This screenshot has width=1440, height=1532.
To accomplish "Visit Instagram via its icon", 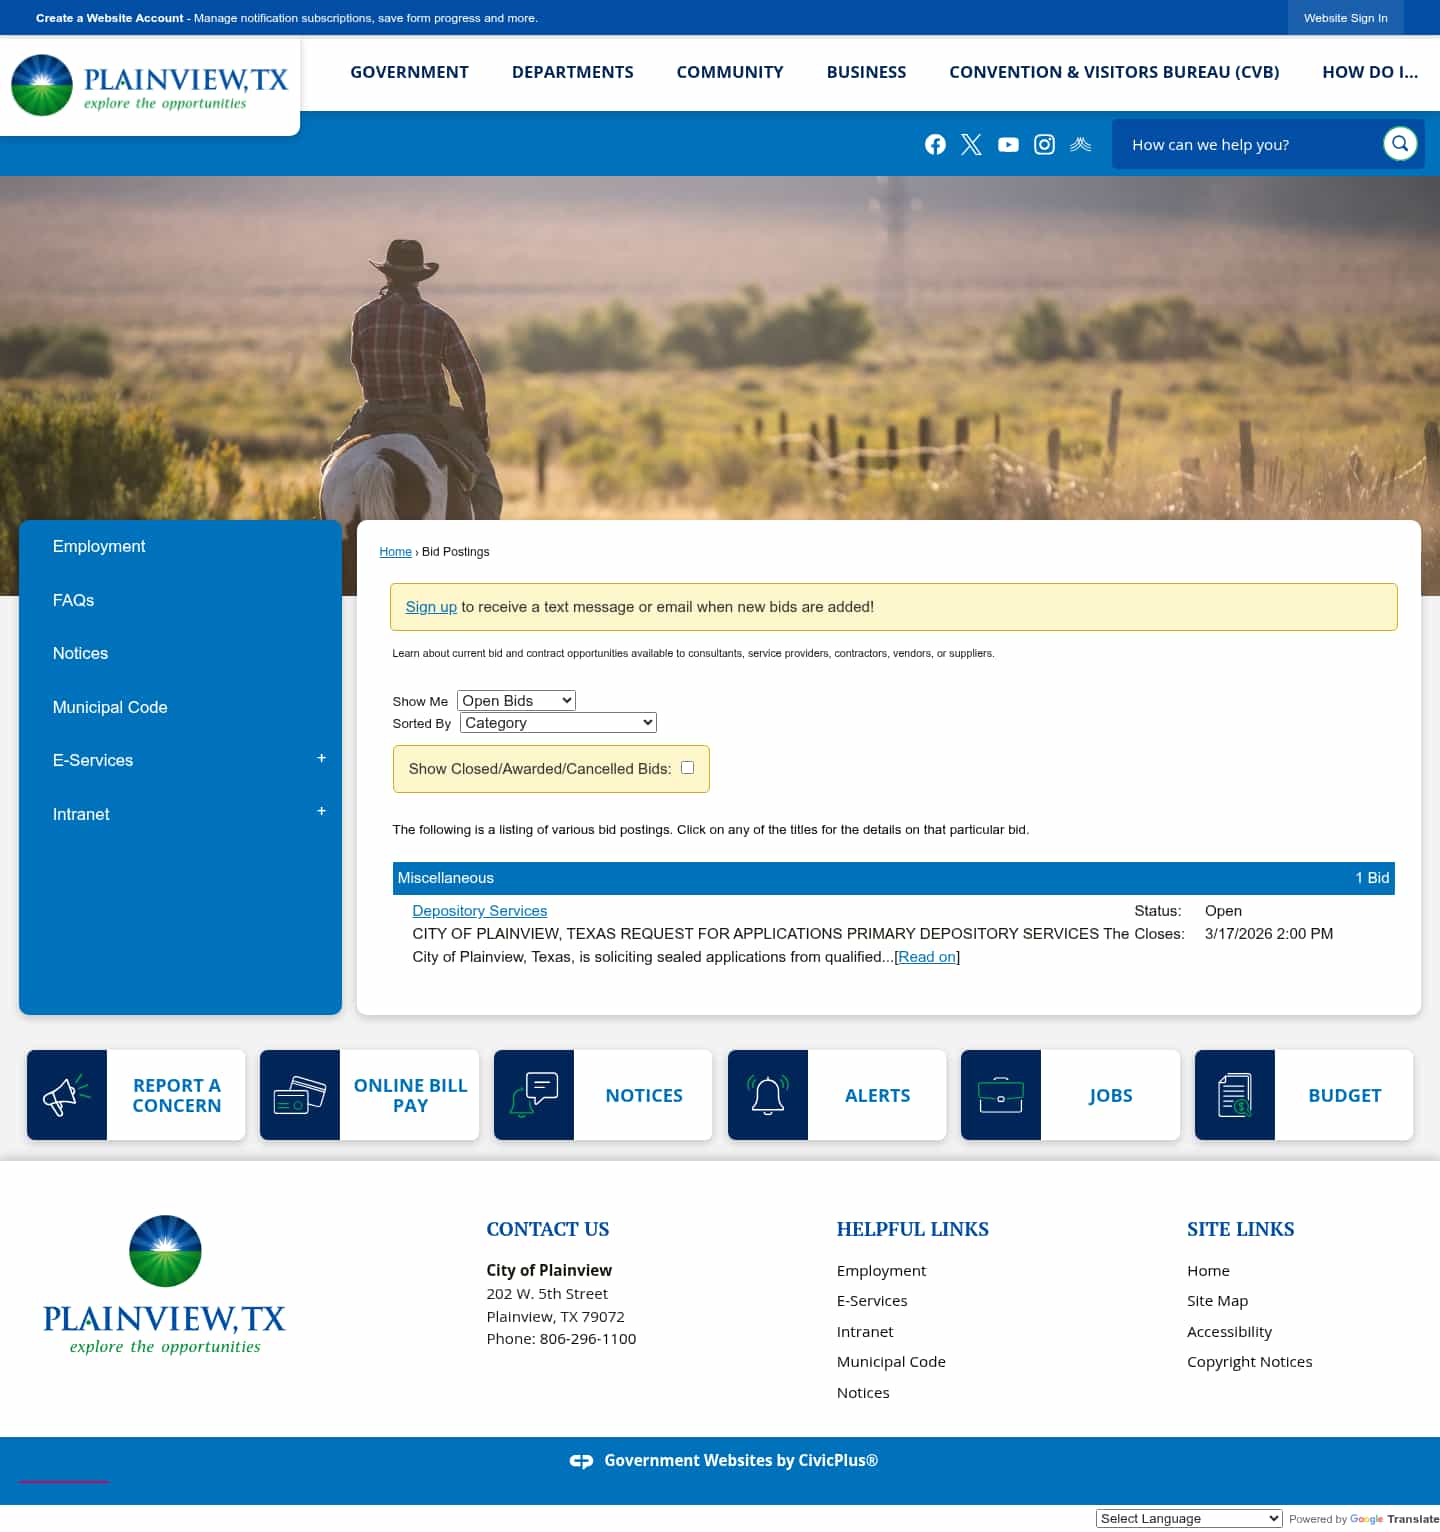I will 1043,144.
